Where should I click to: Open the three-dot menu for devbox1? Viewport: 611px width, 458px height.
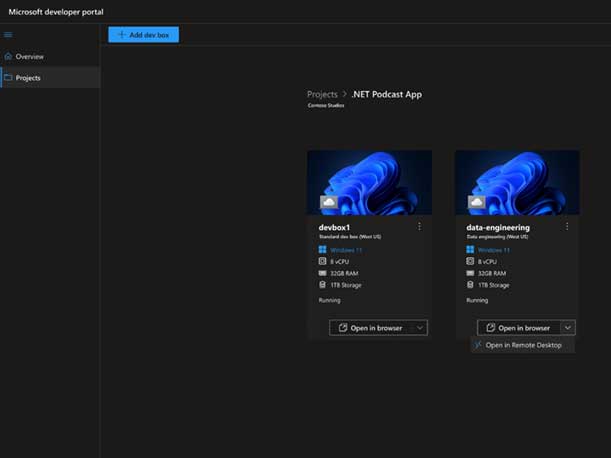(x=419, y=227)
